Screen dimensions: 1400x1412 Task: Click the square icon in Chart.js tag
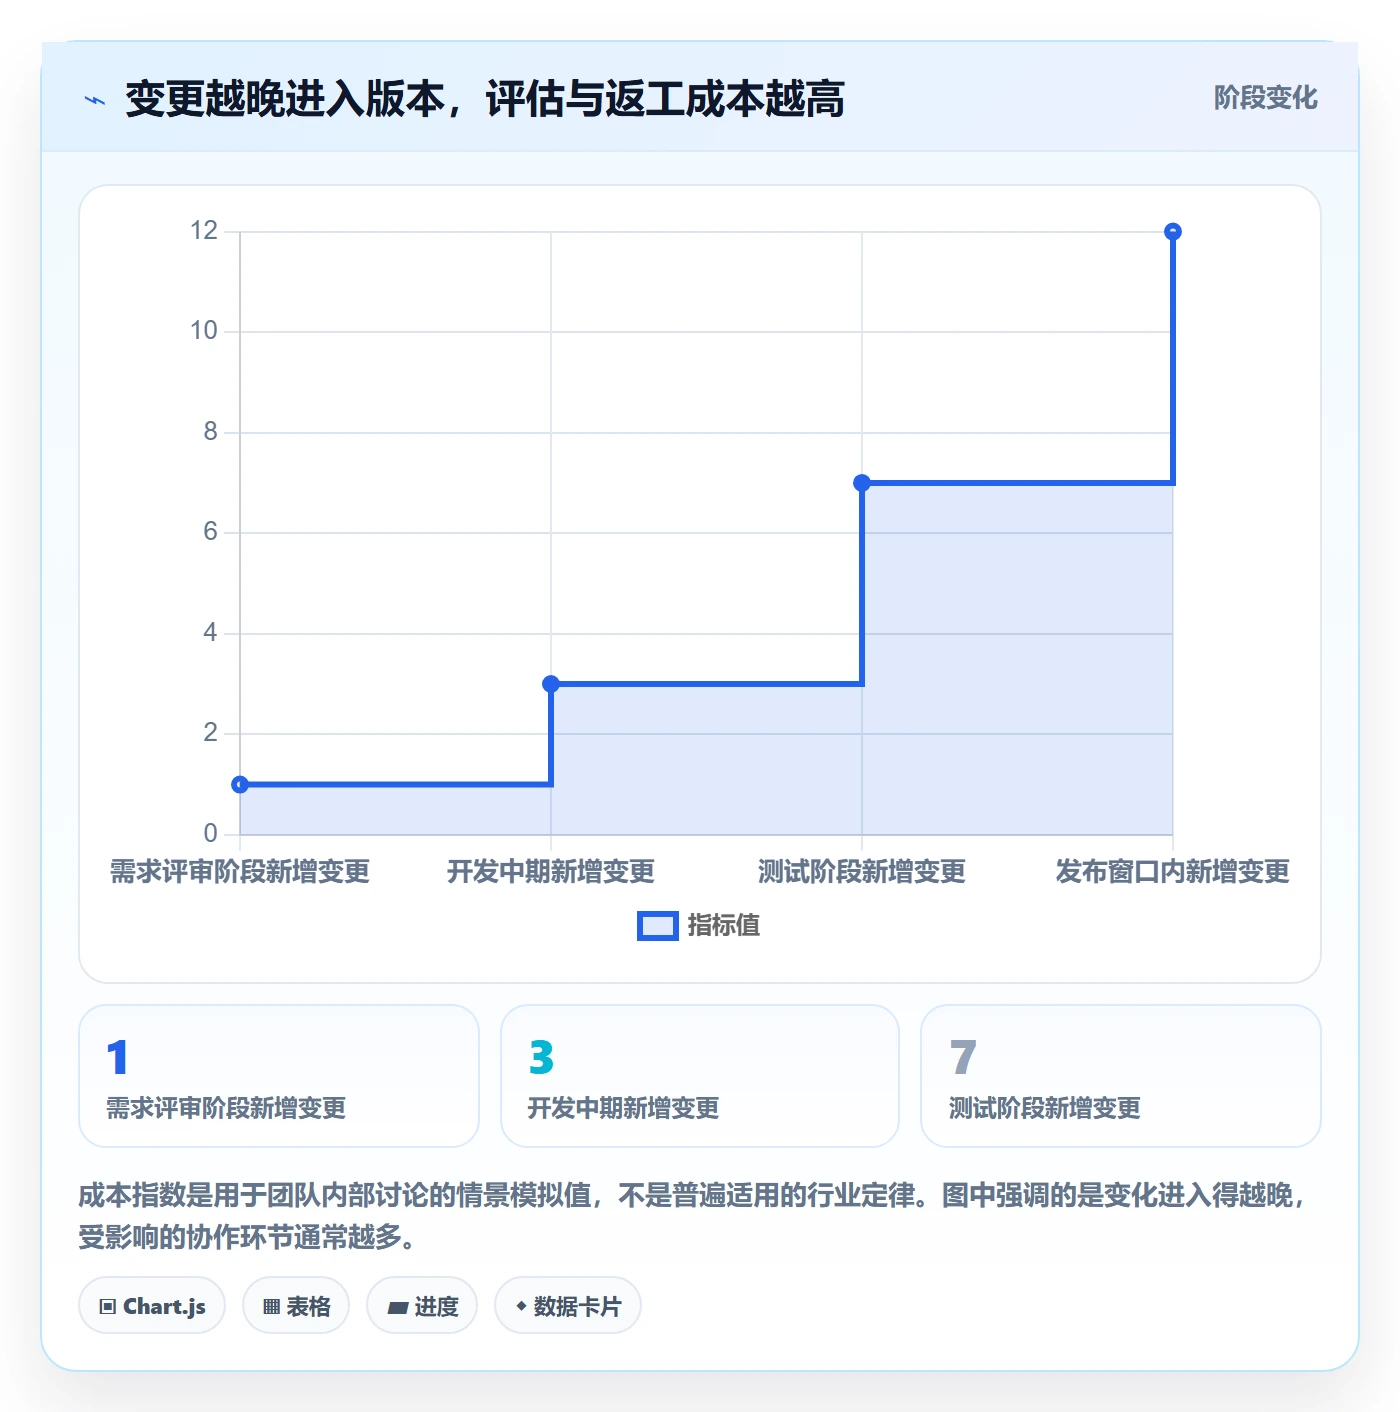coord(108,1307)
